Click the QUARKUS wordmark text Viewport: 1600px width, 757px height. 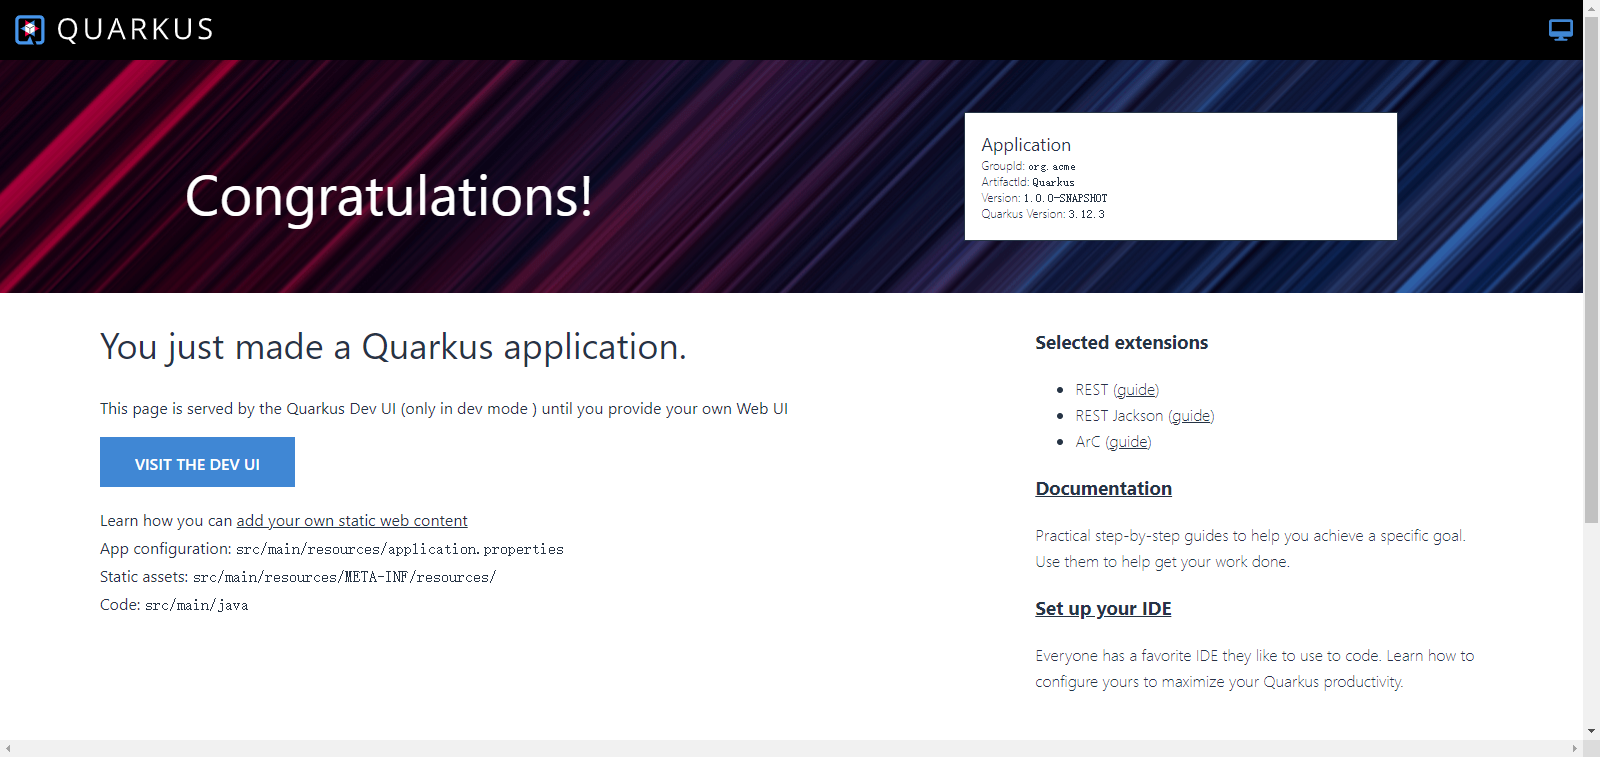[135, 30]
